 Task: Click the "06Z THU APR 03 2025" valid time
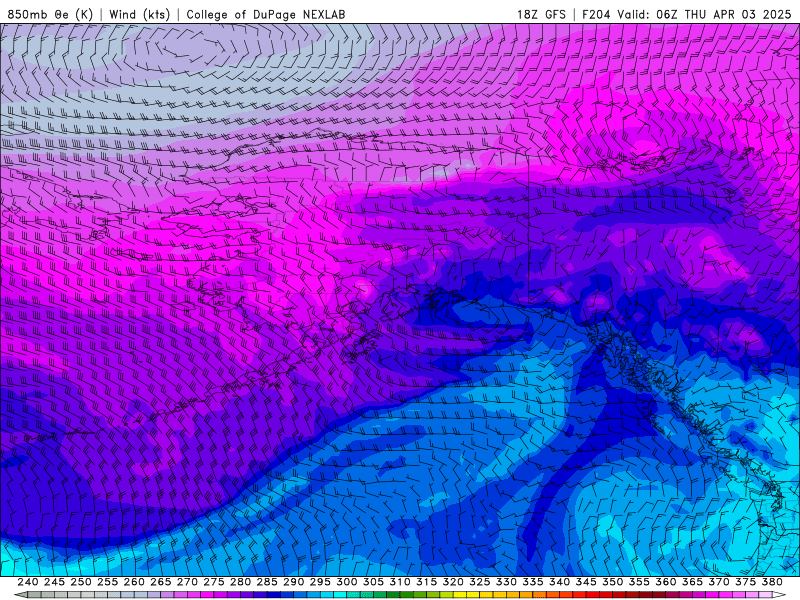tap(723, 14)
